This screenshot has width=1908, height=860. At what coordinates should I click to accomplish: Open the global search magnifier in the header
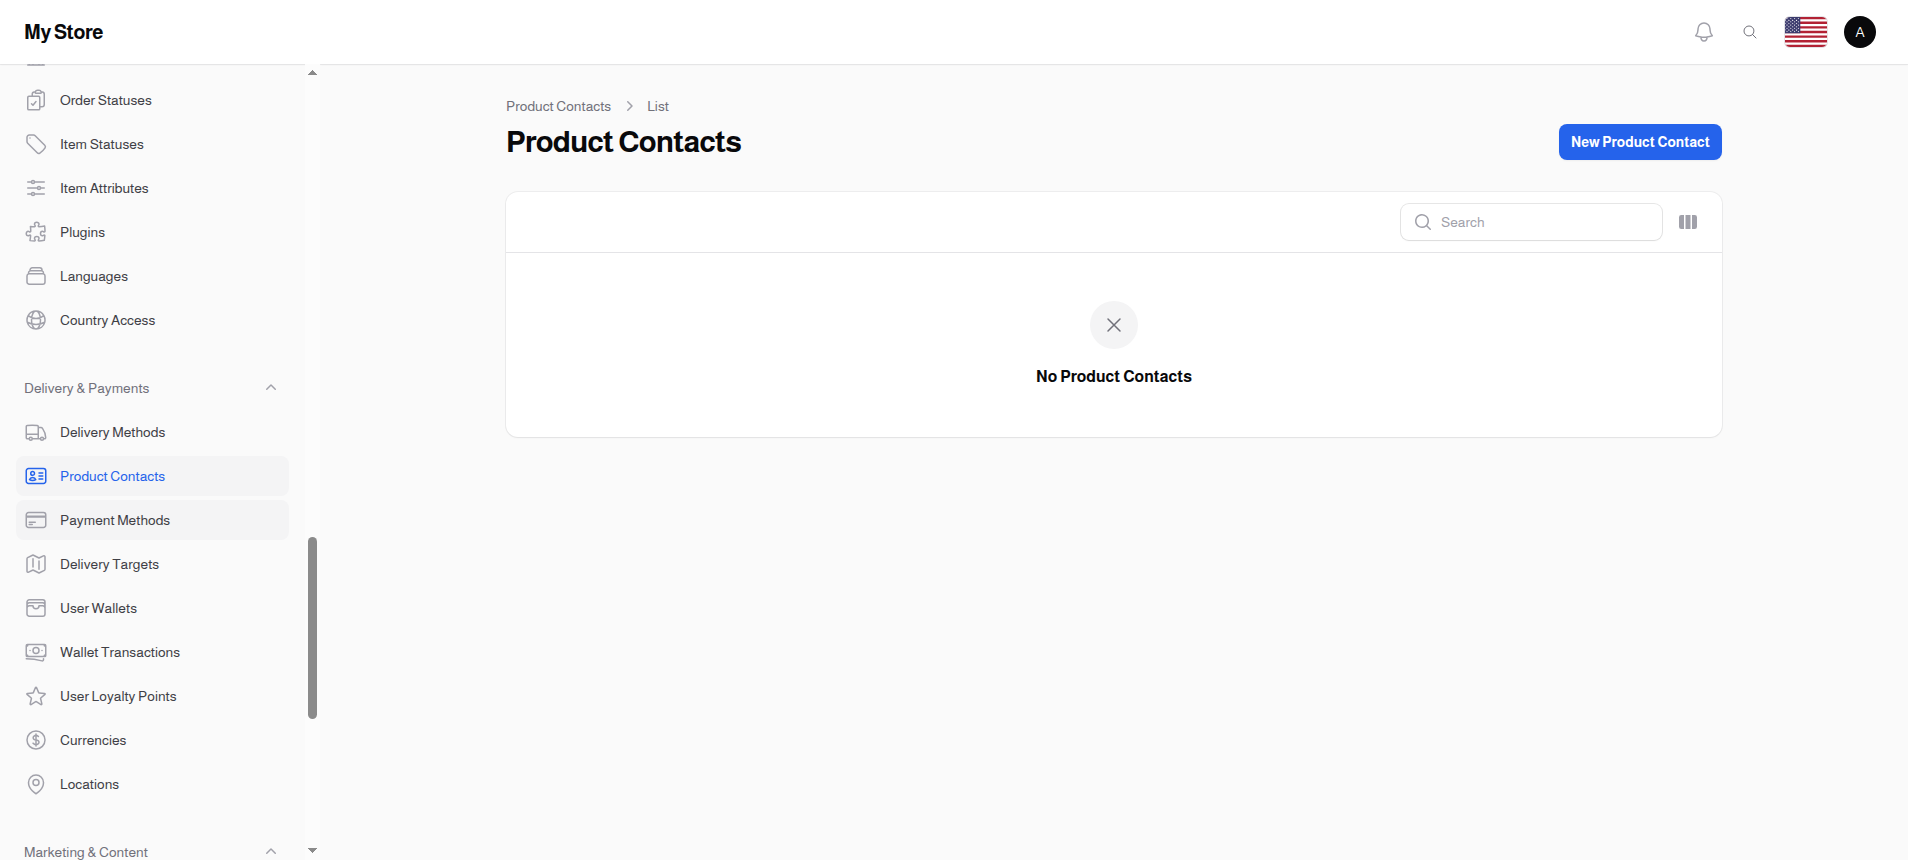tap(1750, 31)
